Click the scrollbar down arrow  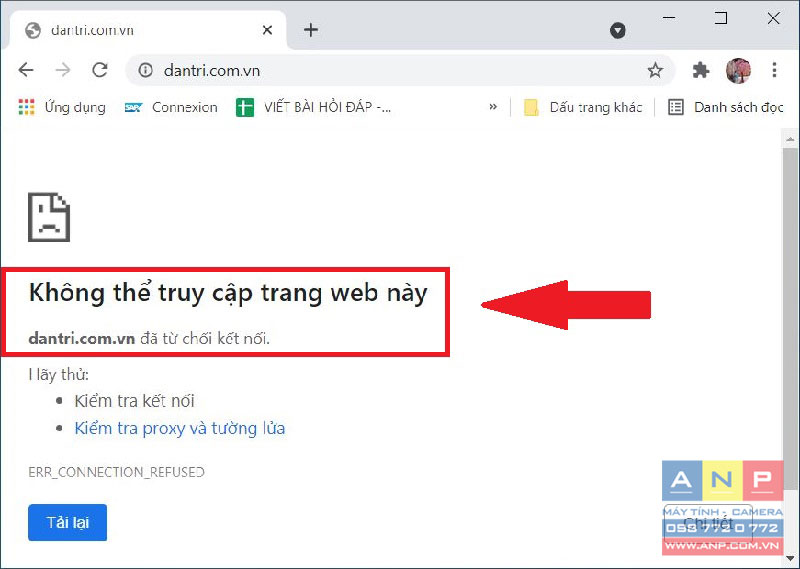(x=790, y=558)
